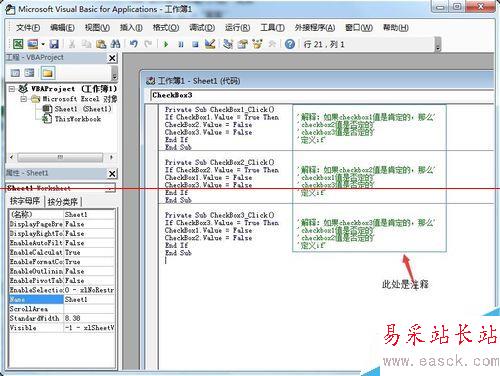Open the 帮助(H) menu
Image resolution: width=500 pixels, height=376 pixels.
tap(395, 27)
